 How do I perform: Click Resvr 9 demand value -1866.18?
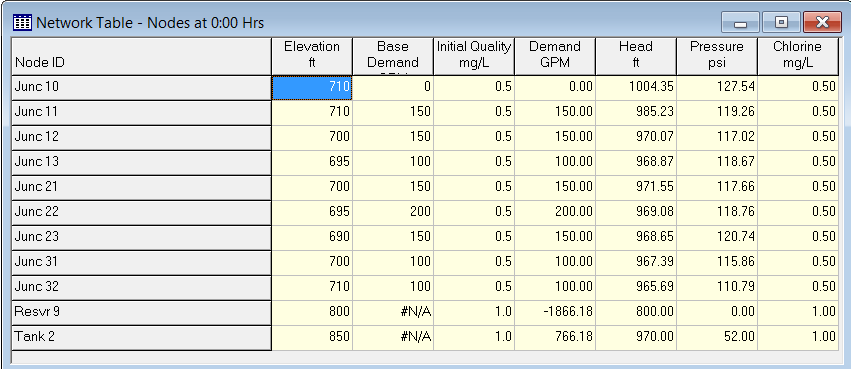(555, 313)
